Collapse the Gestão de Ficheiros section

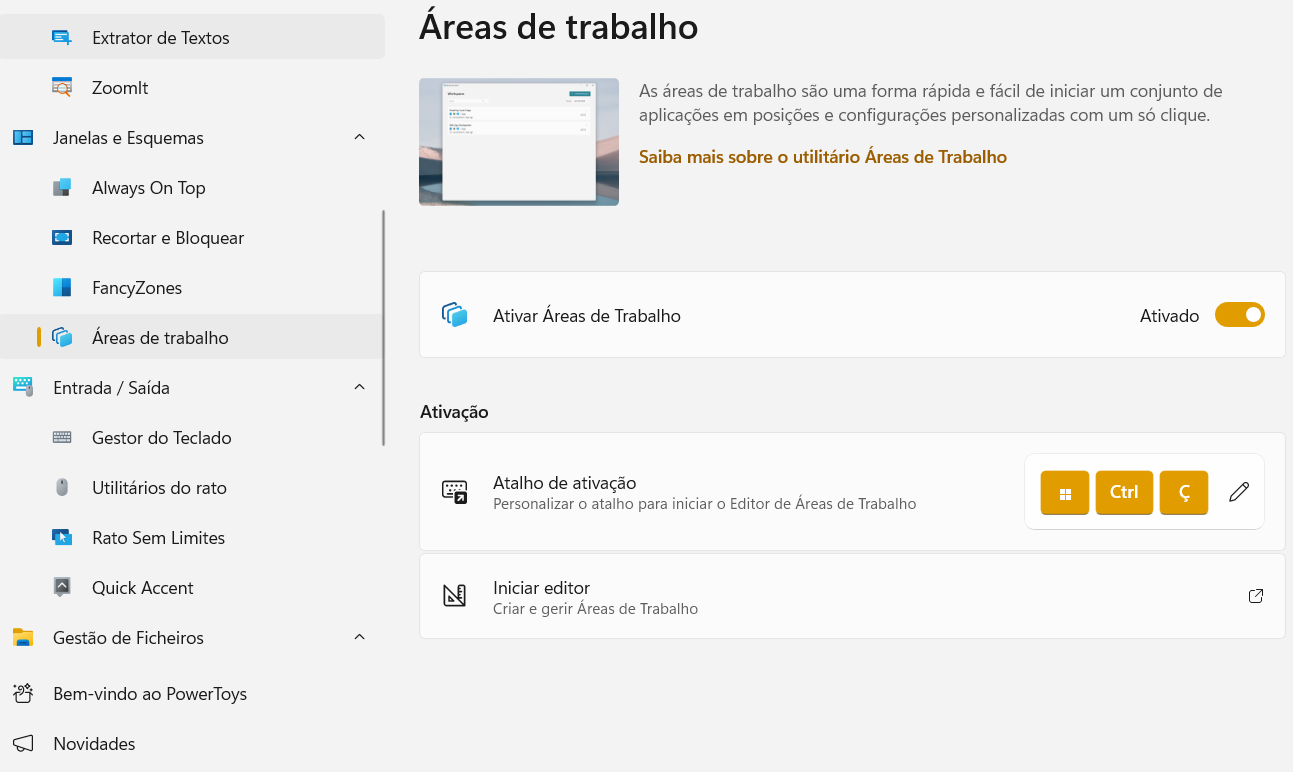coord(360,637)
